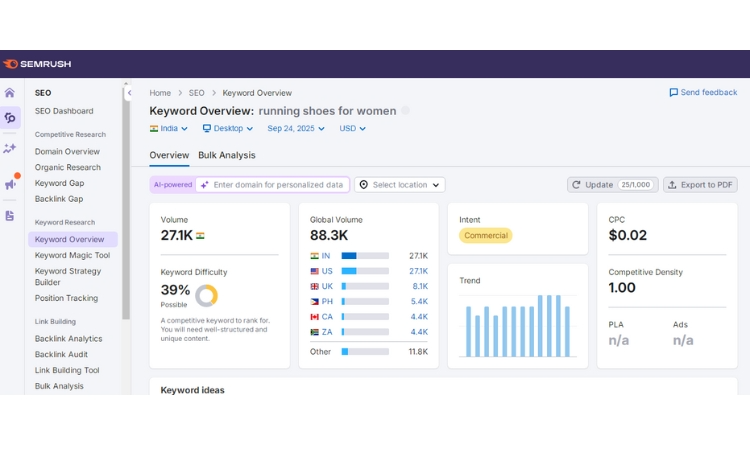Click the domain for personalized data field
The width and height of the screenshot is (750, 450).
[277, 185]
